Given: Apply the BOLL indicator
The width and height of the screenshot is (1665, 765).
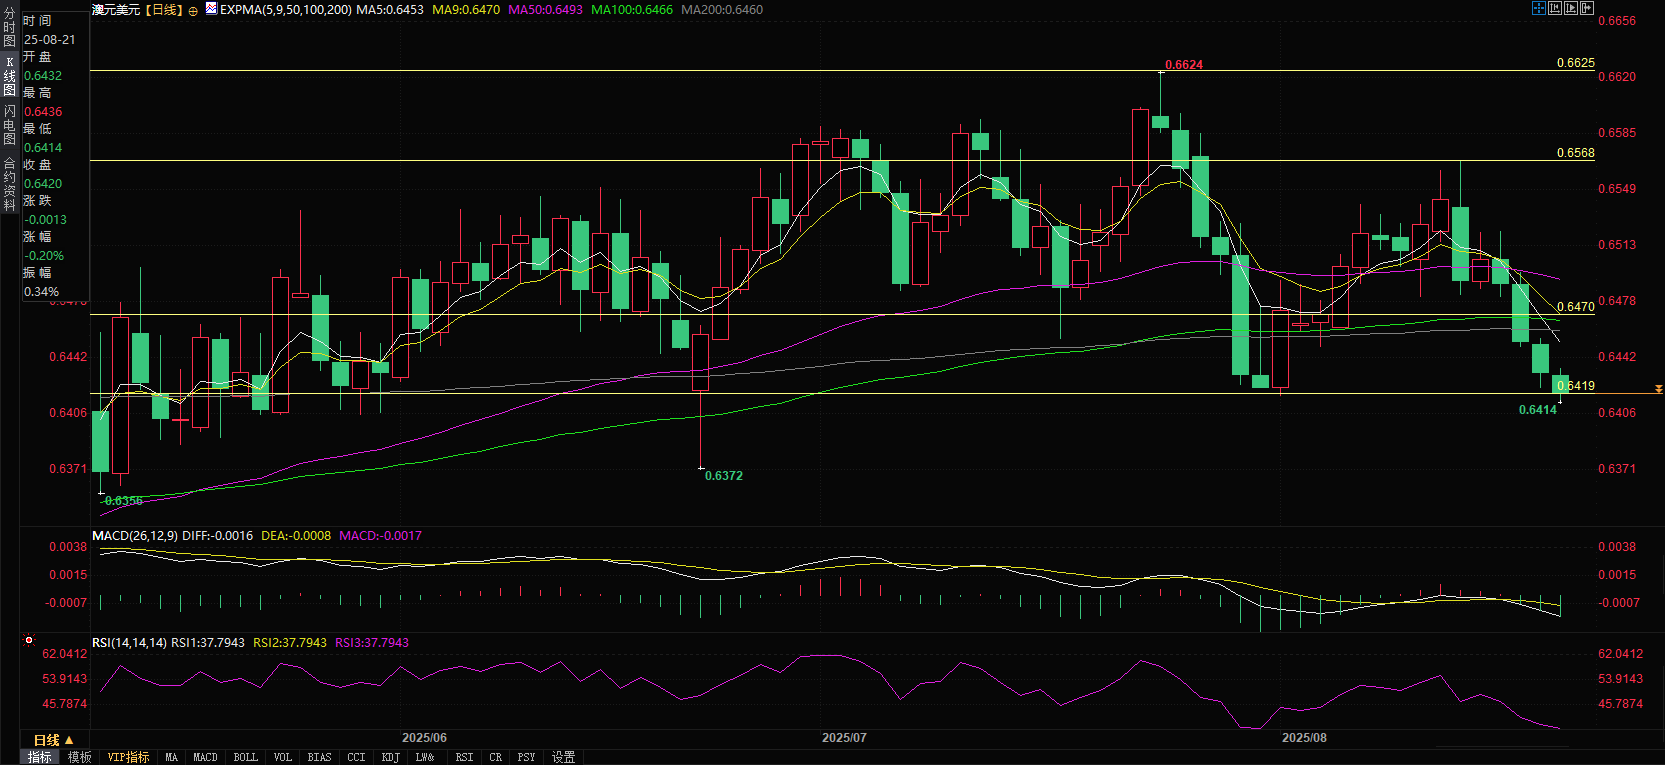Looking at the screenshot, I should [245, 757].
